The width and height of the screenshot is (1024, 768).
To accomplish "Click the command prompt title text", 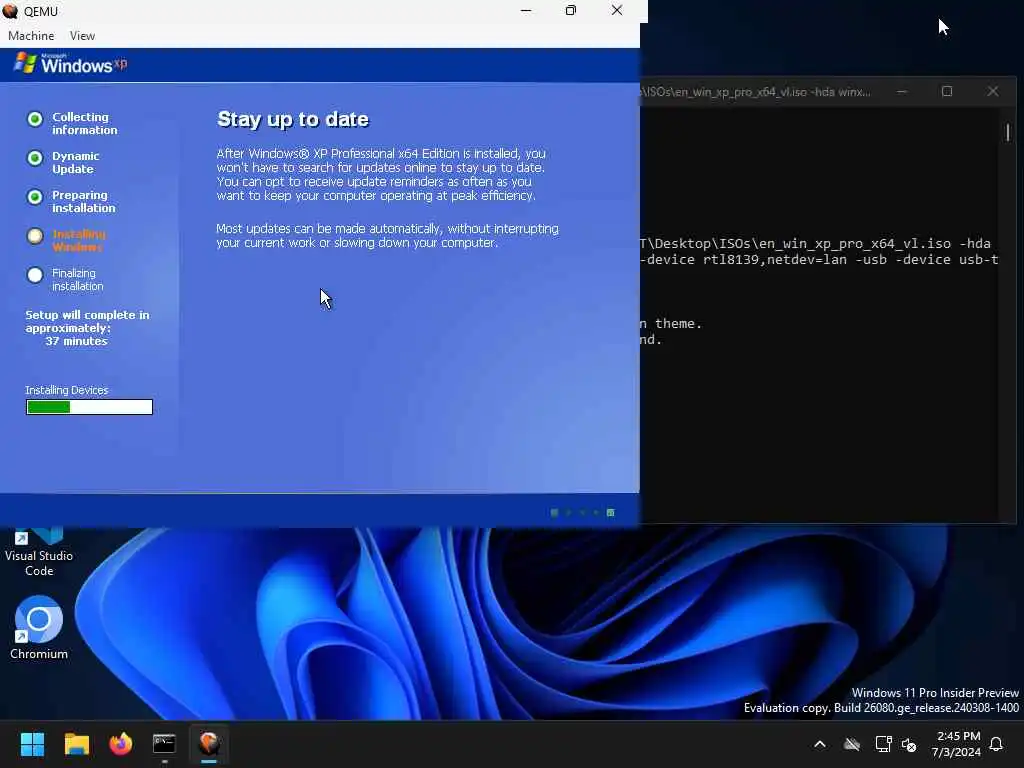I will coord(756,92).
